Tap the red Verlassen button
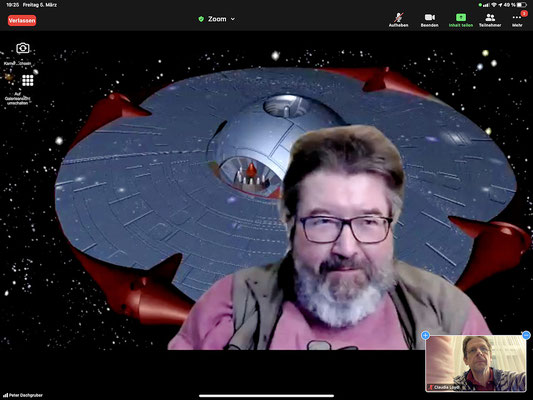The image size is (533, 400). click(x=22, y=20)
